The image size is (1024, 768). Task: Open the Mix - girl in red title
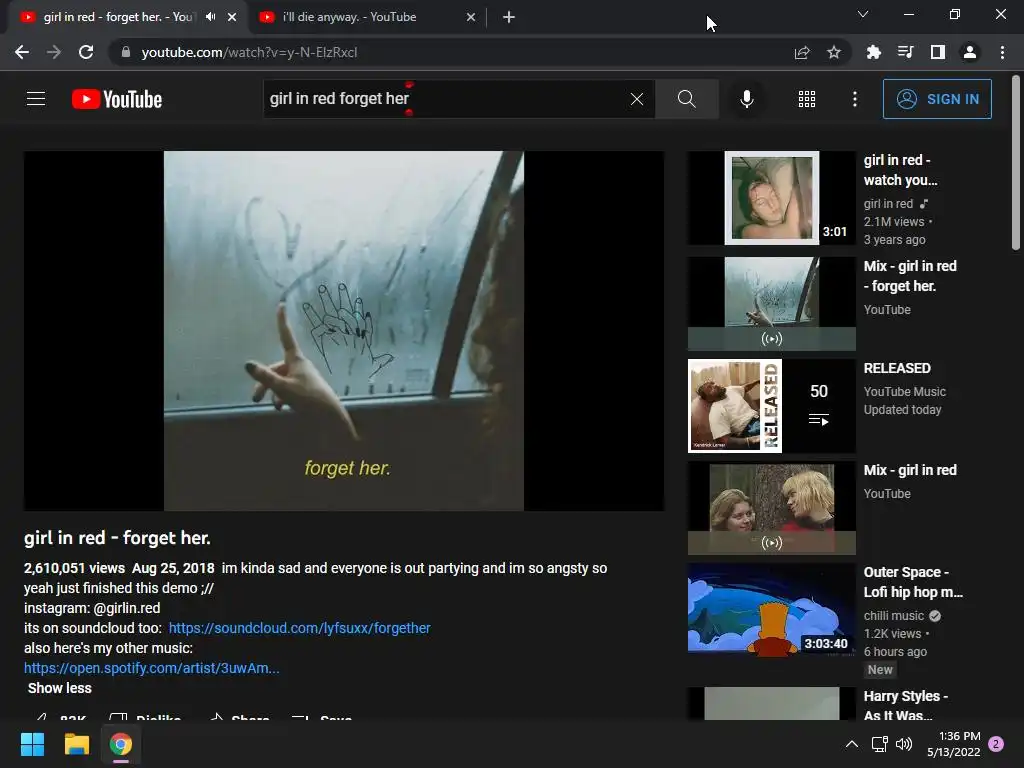pos(910,470)
